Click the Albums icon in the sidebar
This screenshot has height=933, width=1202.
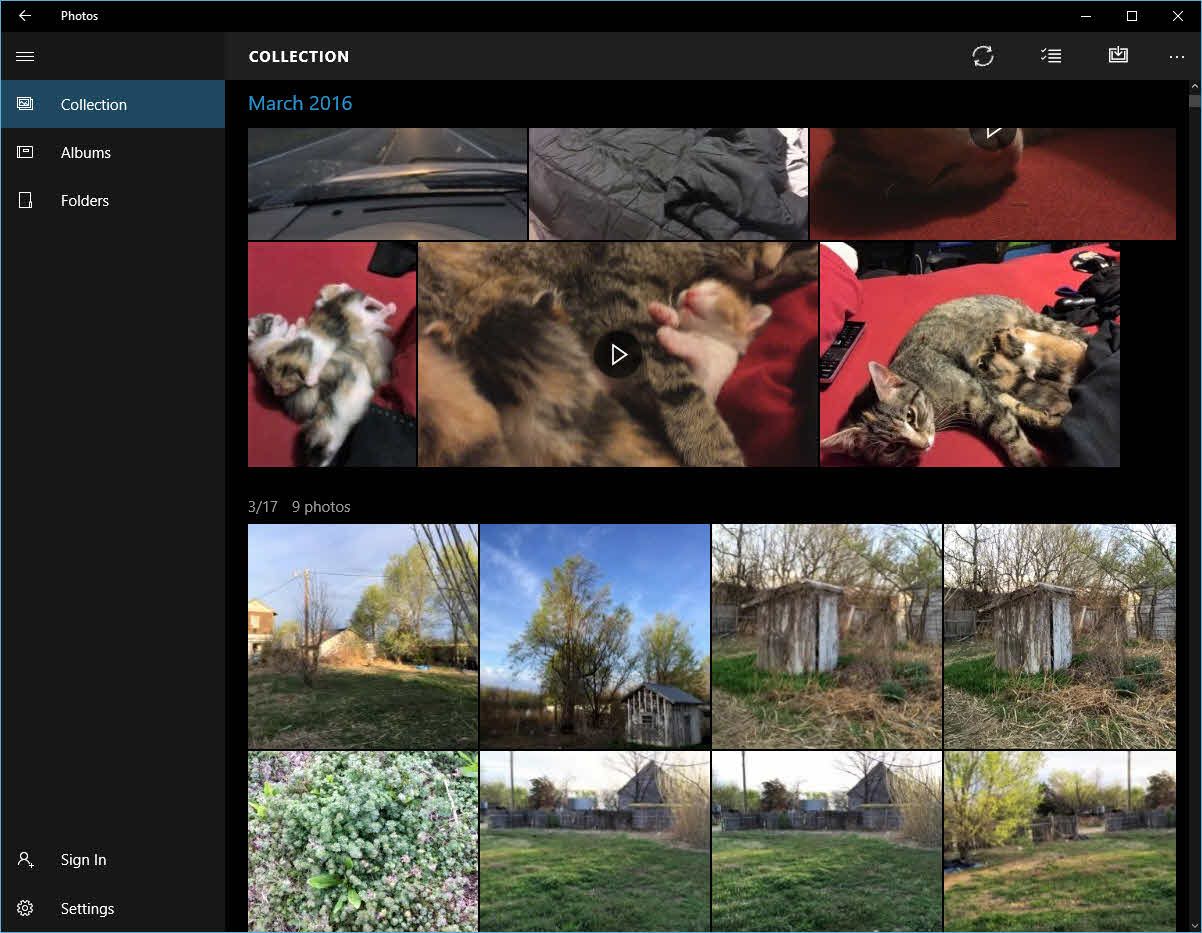point(25,152)
